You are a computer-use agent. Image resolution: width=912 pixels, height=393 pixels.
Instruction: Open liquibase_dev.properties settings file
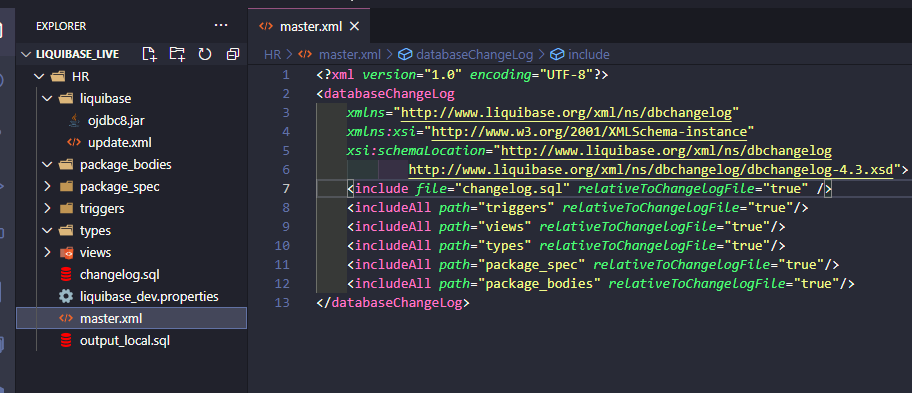(x=138, y=296)
